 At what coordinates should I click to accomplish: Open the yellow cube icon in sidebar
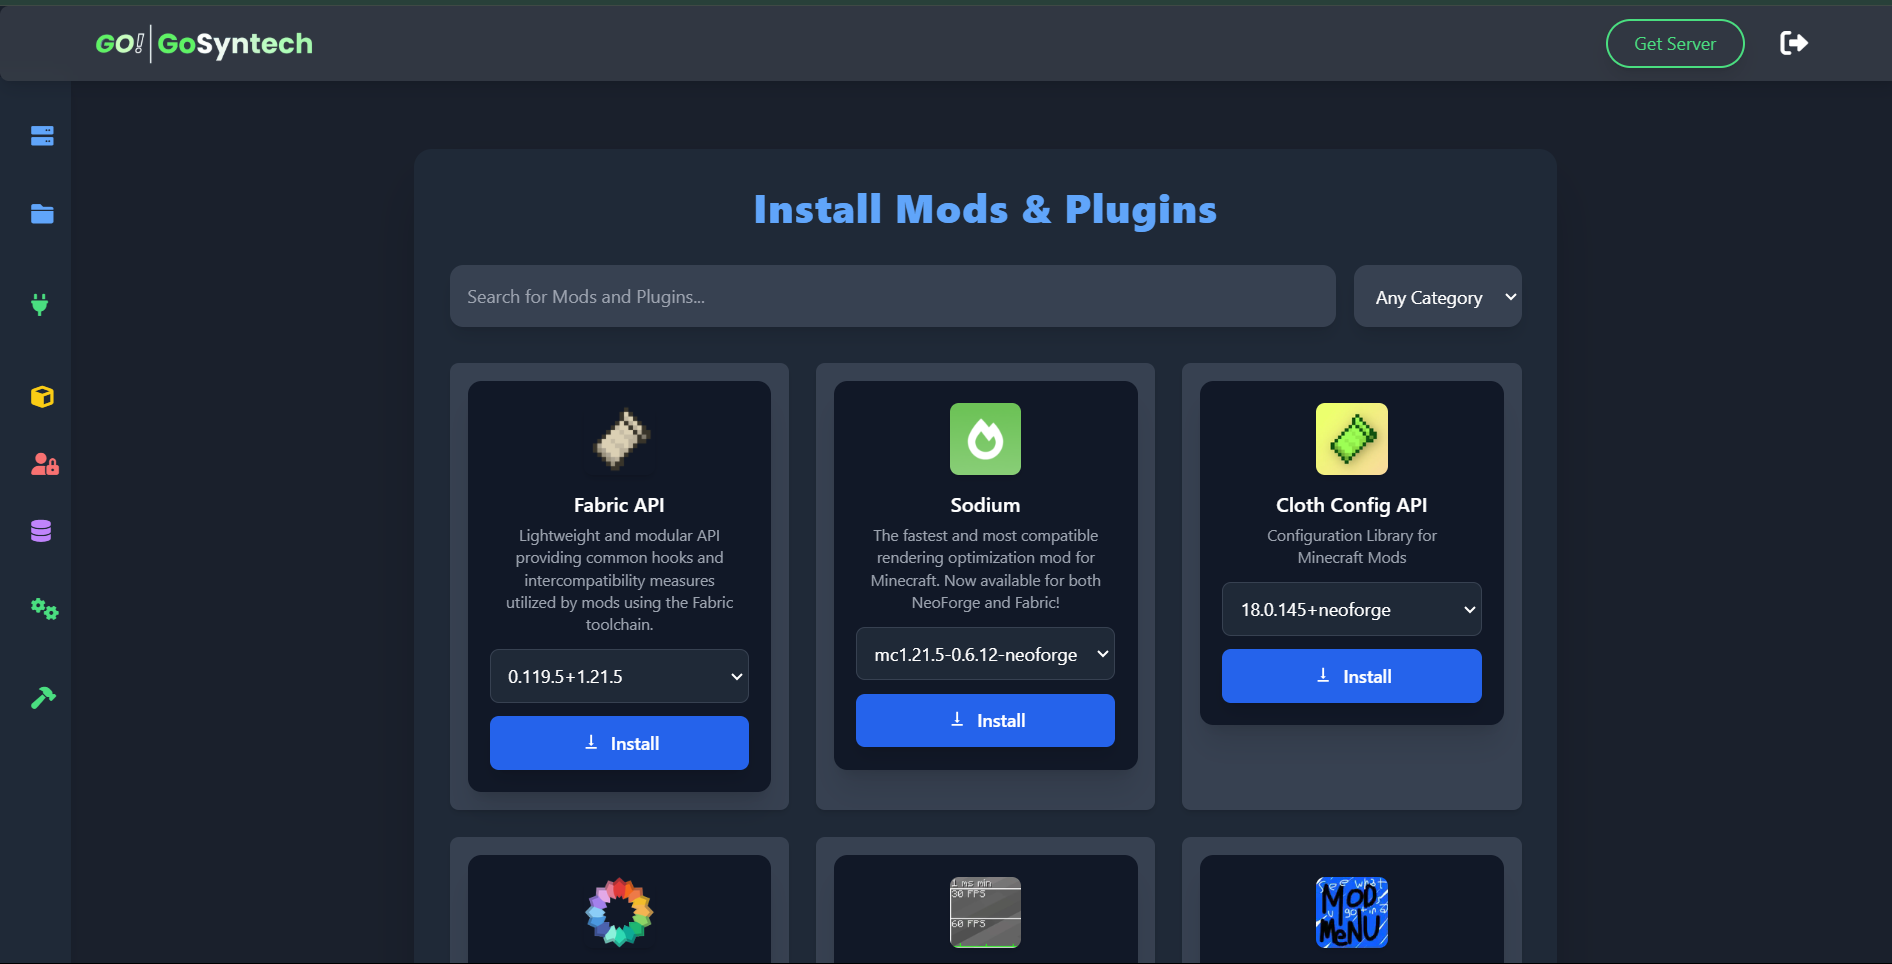pyautogui.click(x=42, y=397)
